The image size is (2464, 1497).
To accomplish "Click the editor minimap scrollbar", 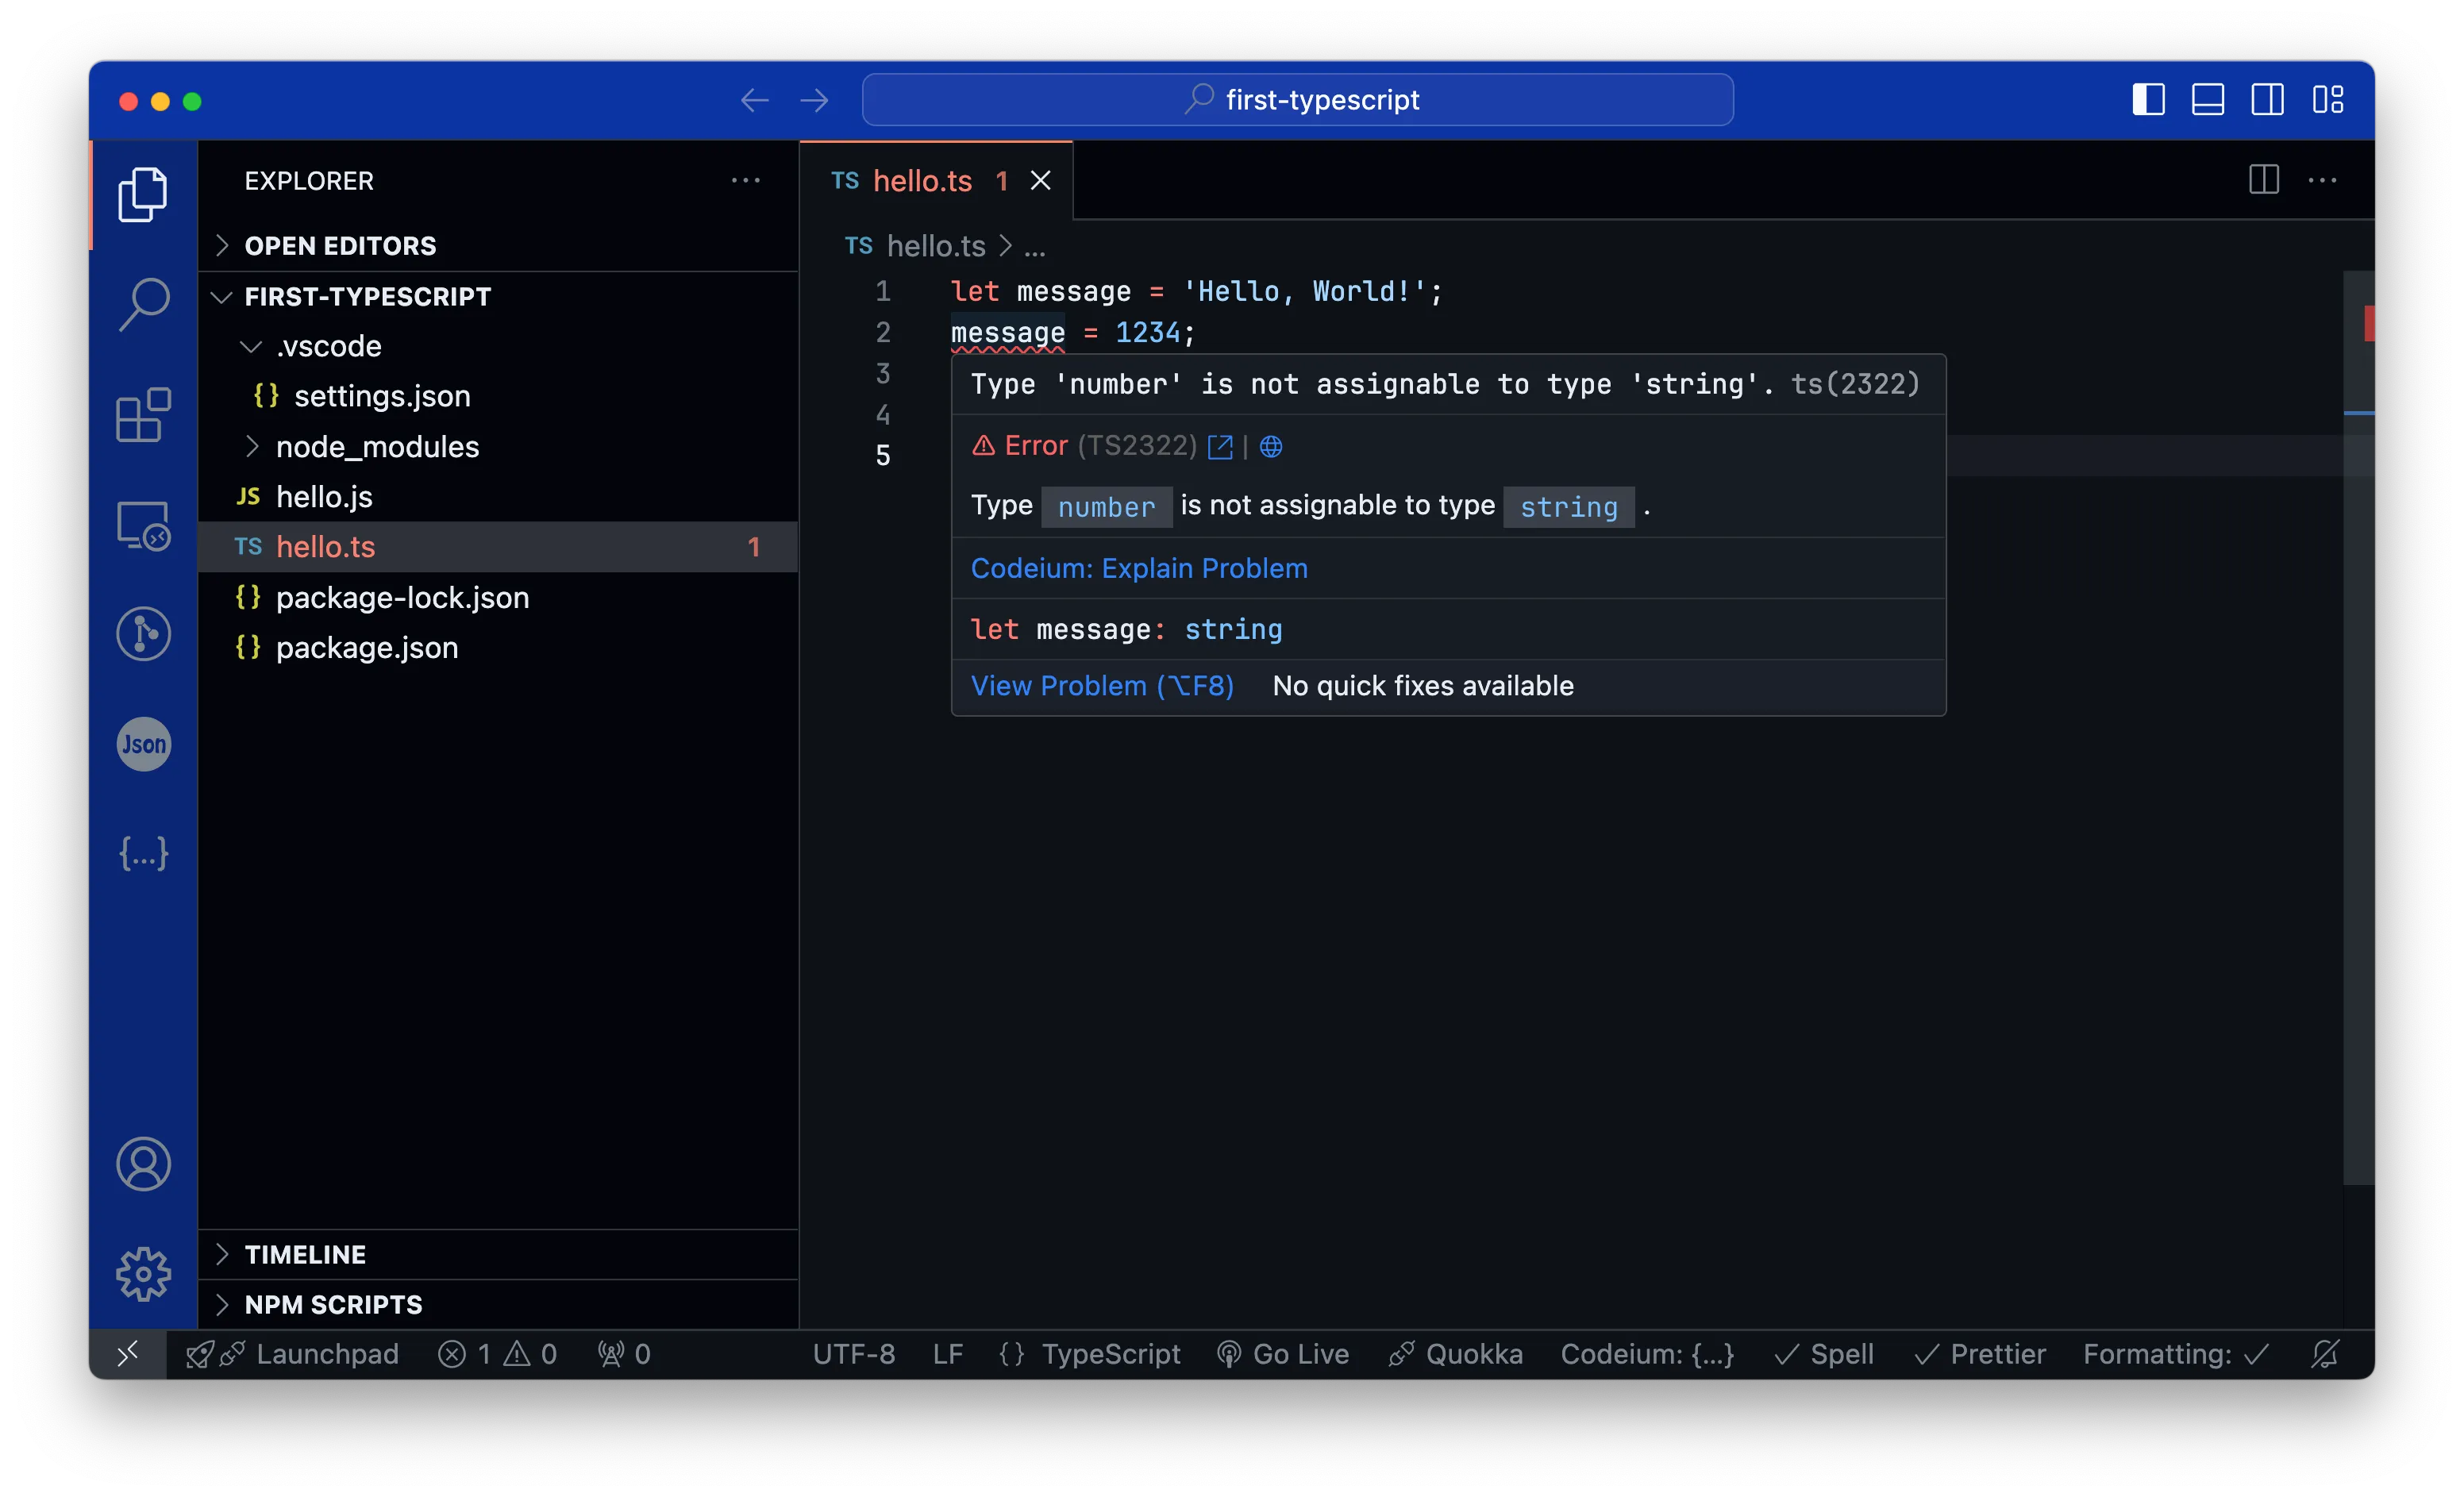I will point(2359,727).
